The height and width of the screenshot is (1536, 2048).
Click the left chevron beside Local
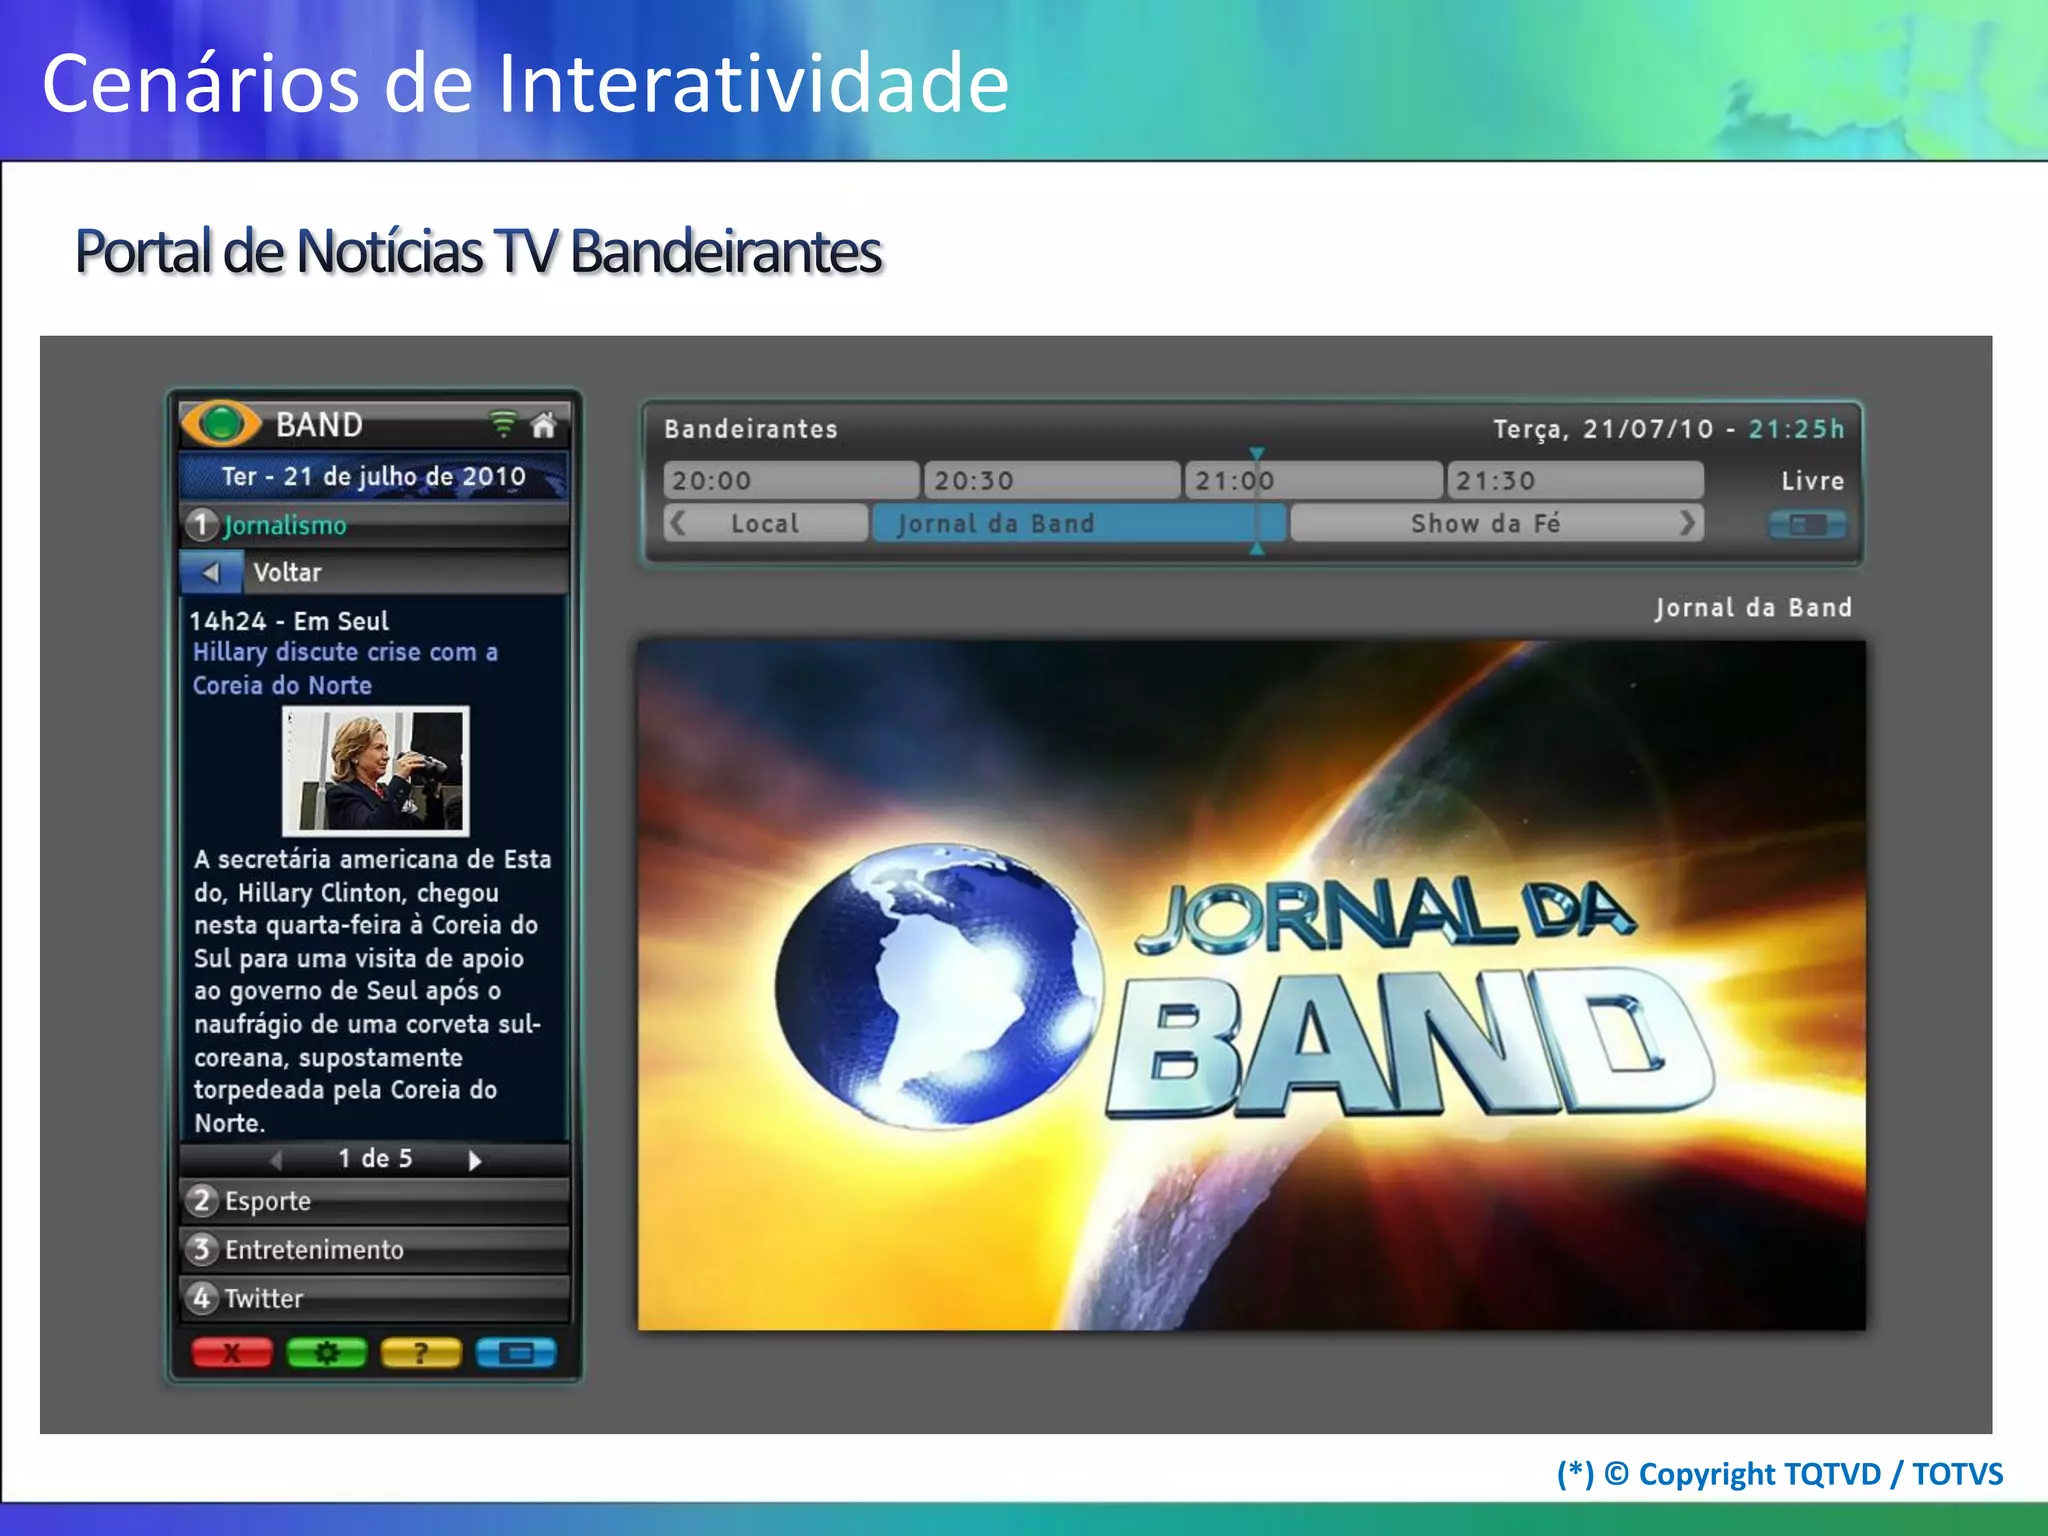(x=679, y=523)
